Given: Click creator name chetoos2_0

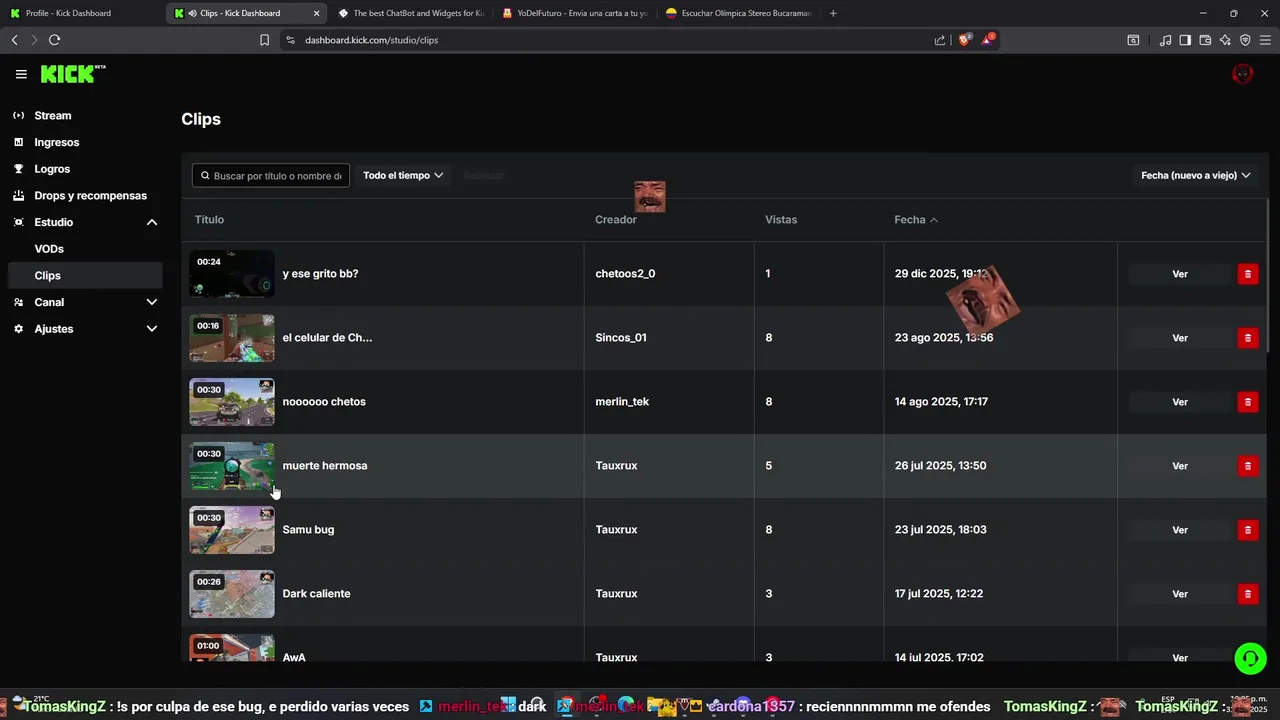Looking at the screenshot, I should pyautogui.click(x=625, y=274).
